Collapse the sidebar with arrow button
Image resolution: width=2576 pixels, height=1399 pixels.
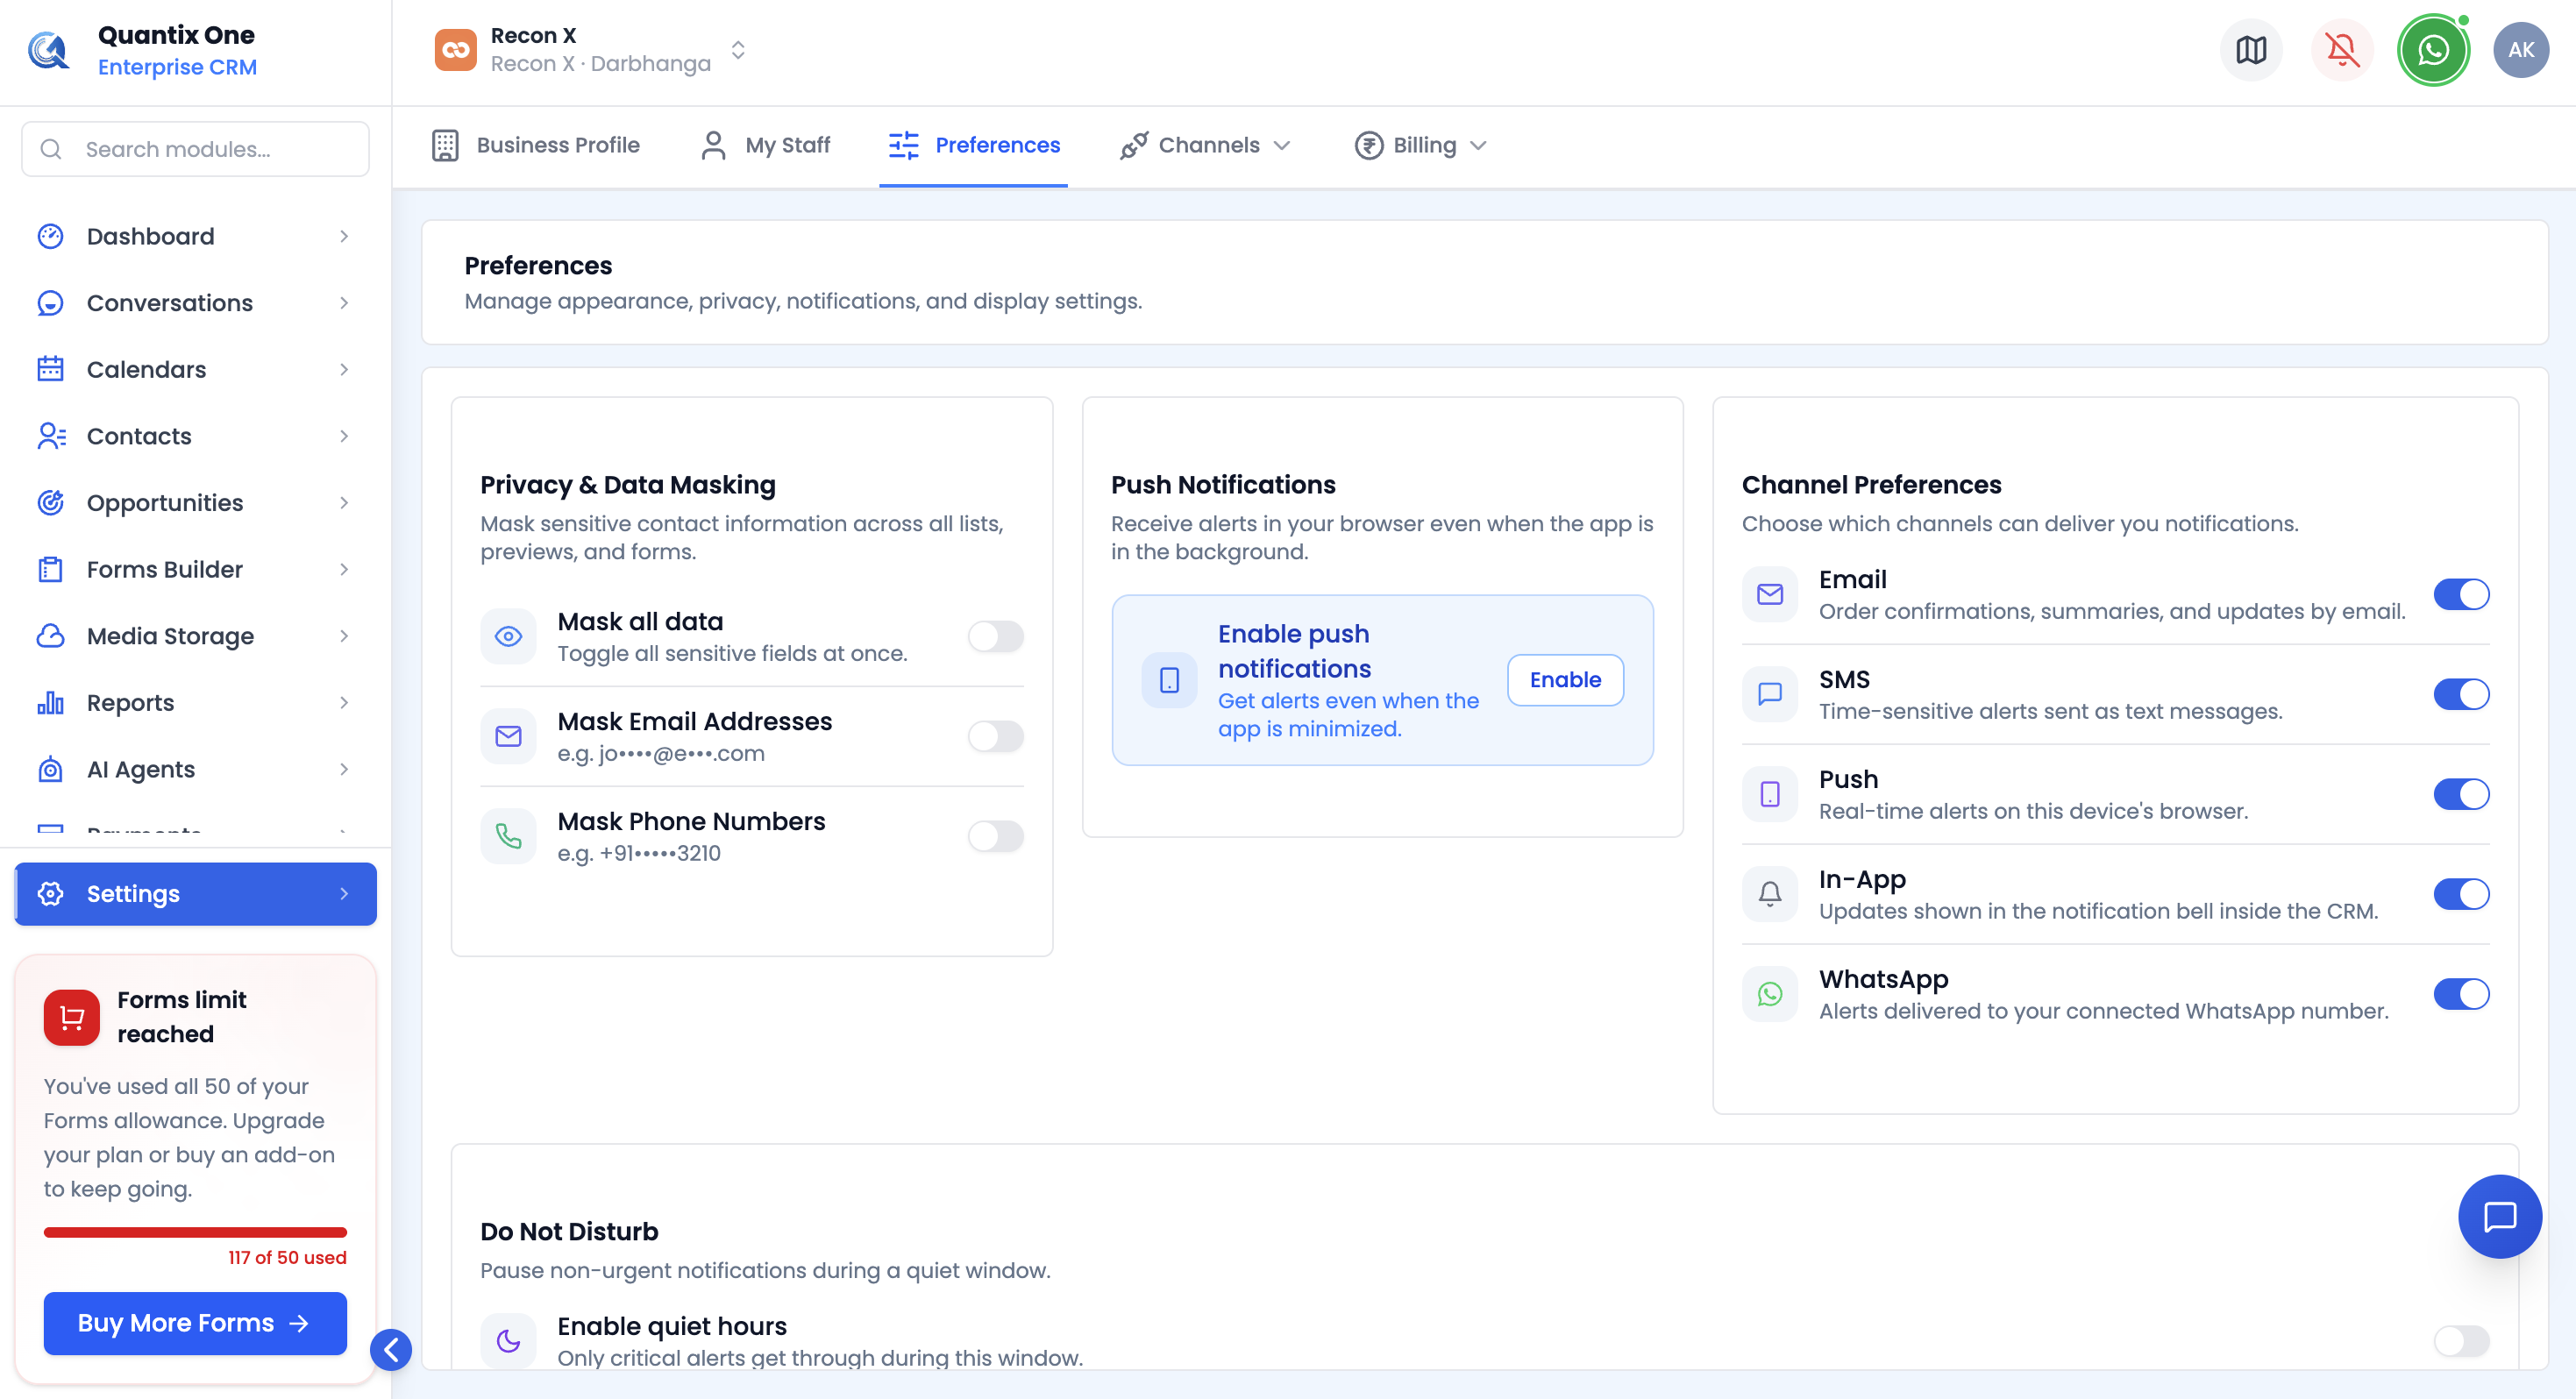coord(391,1350)
